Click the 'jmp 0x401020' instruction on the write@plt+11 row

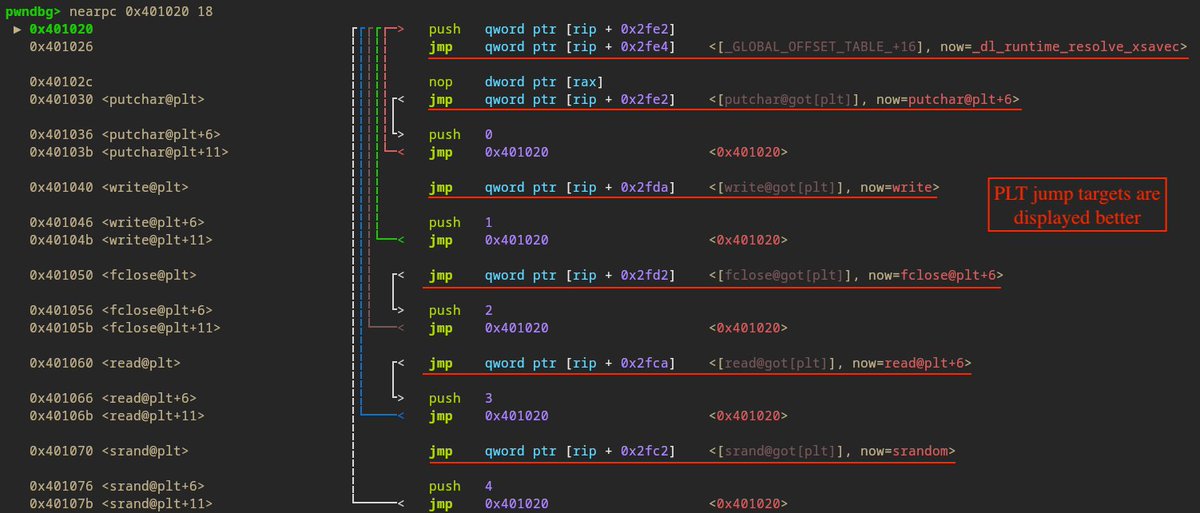(x=488, y=240)
